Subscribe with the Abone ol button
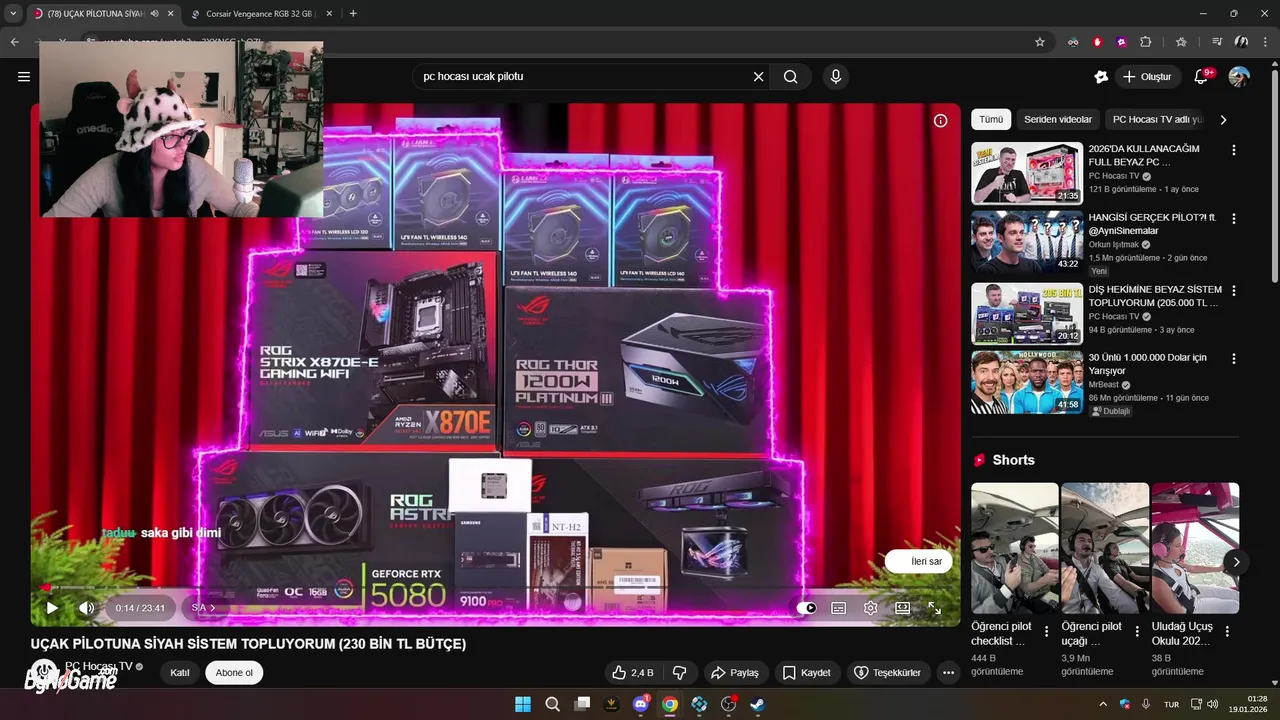The image size is (1280, 720). [x=234, y=672]
